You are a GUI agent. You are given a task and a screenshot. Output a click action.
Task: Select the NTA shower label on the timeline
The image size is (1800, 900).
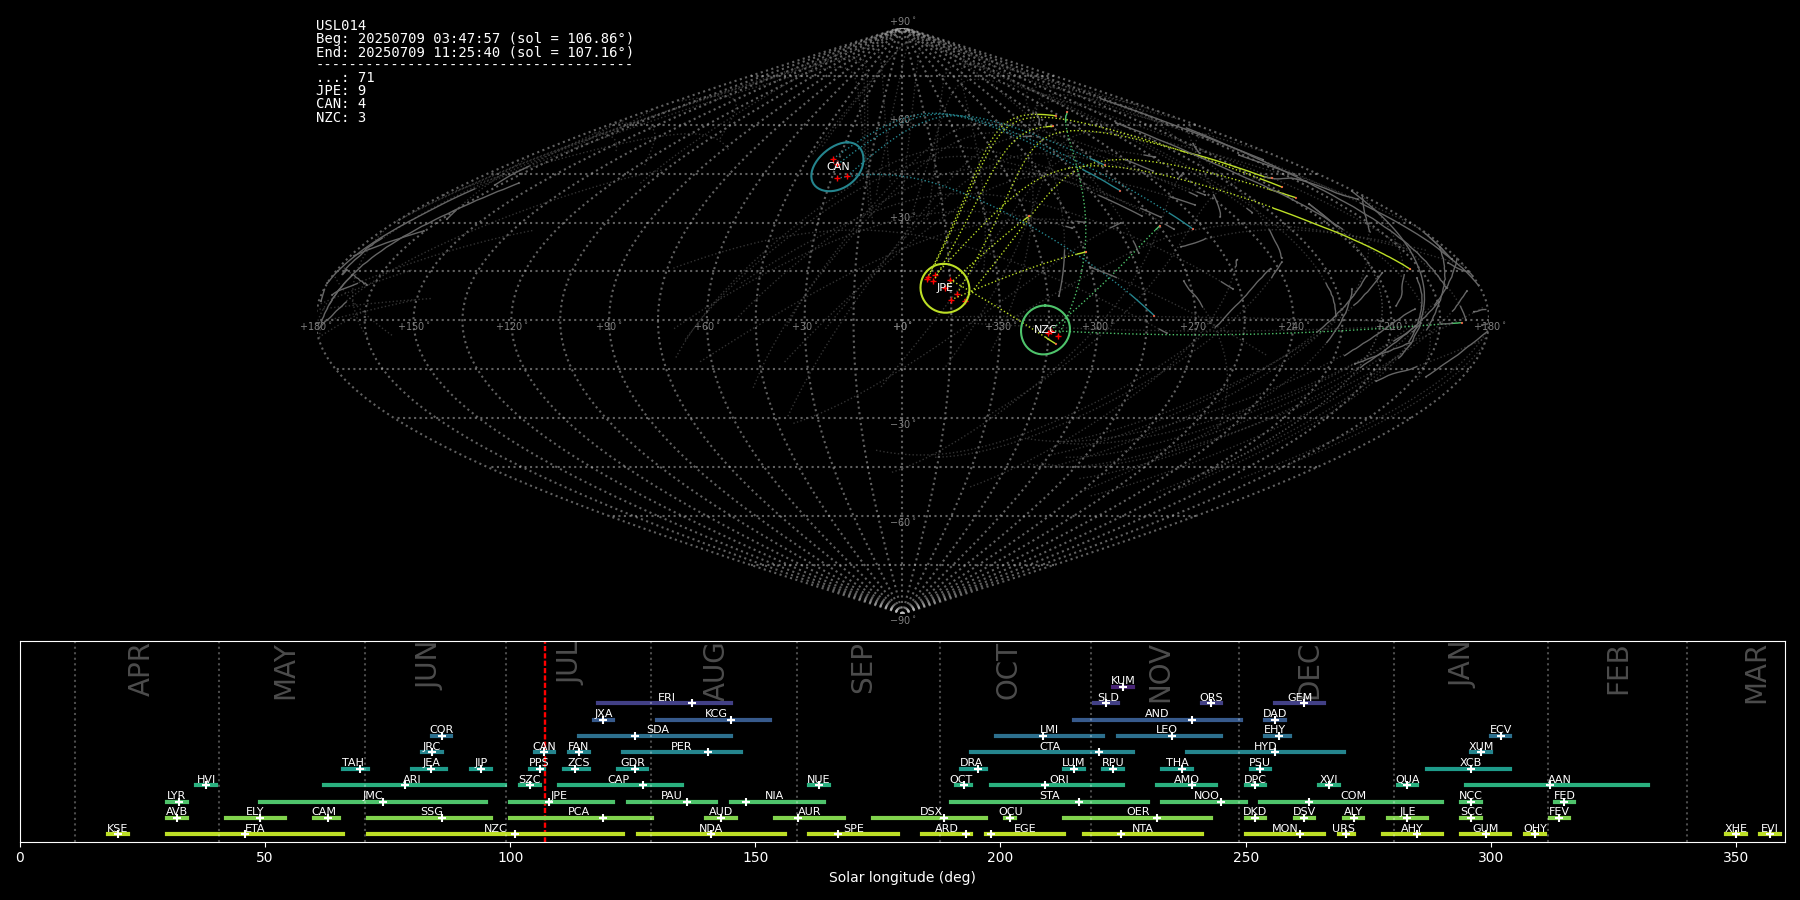1142,829
